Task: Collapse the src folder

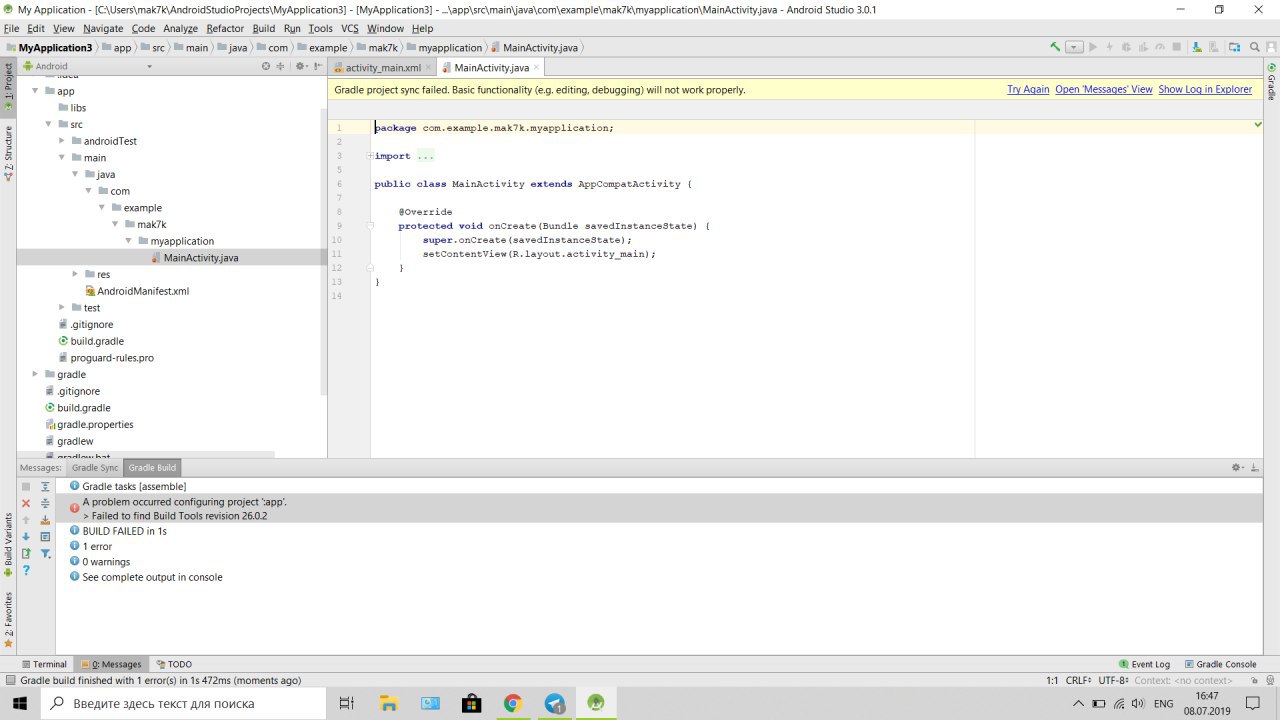Action: 48,124
